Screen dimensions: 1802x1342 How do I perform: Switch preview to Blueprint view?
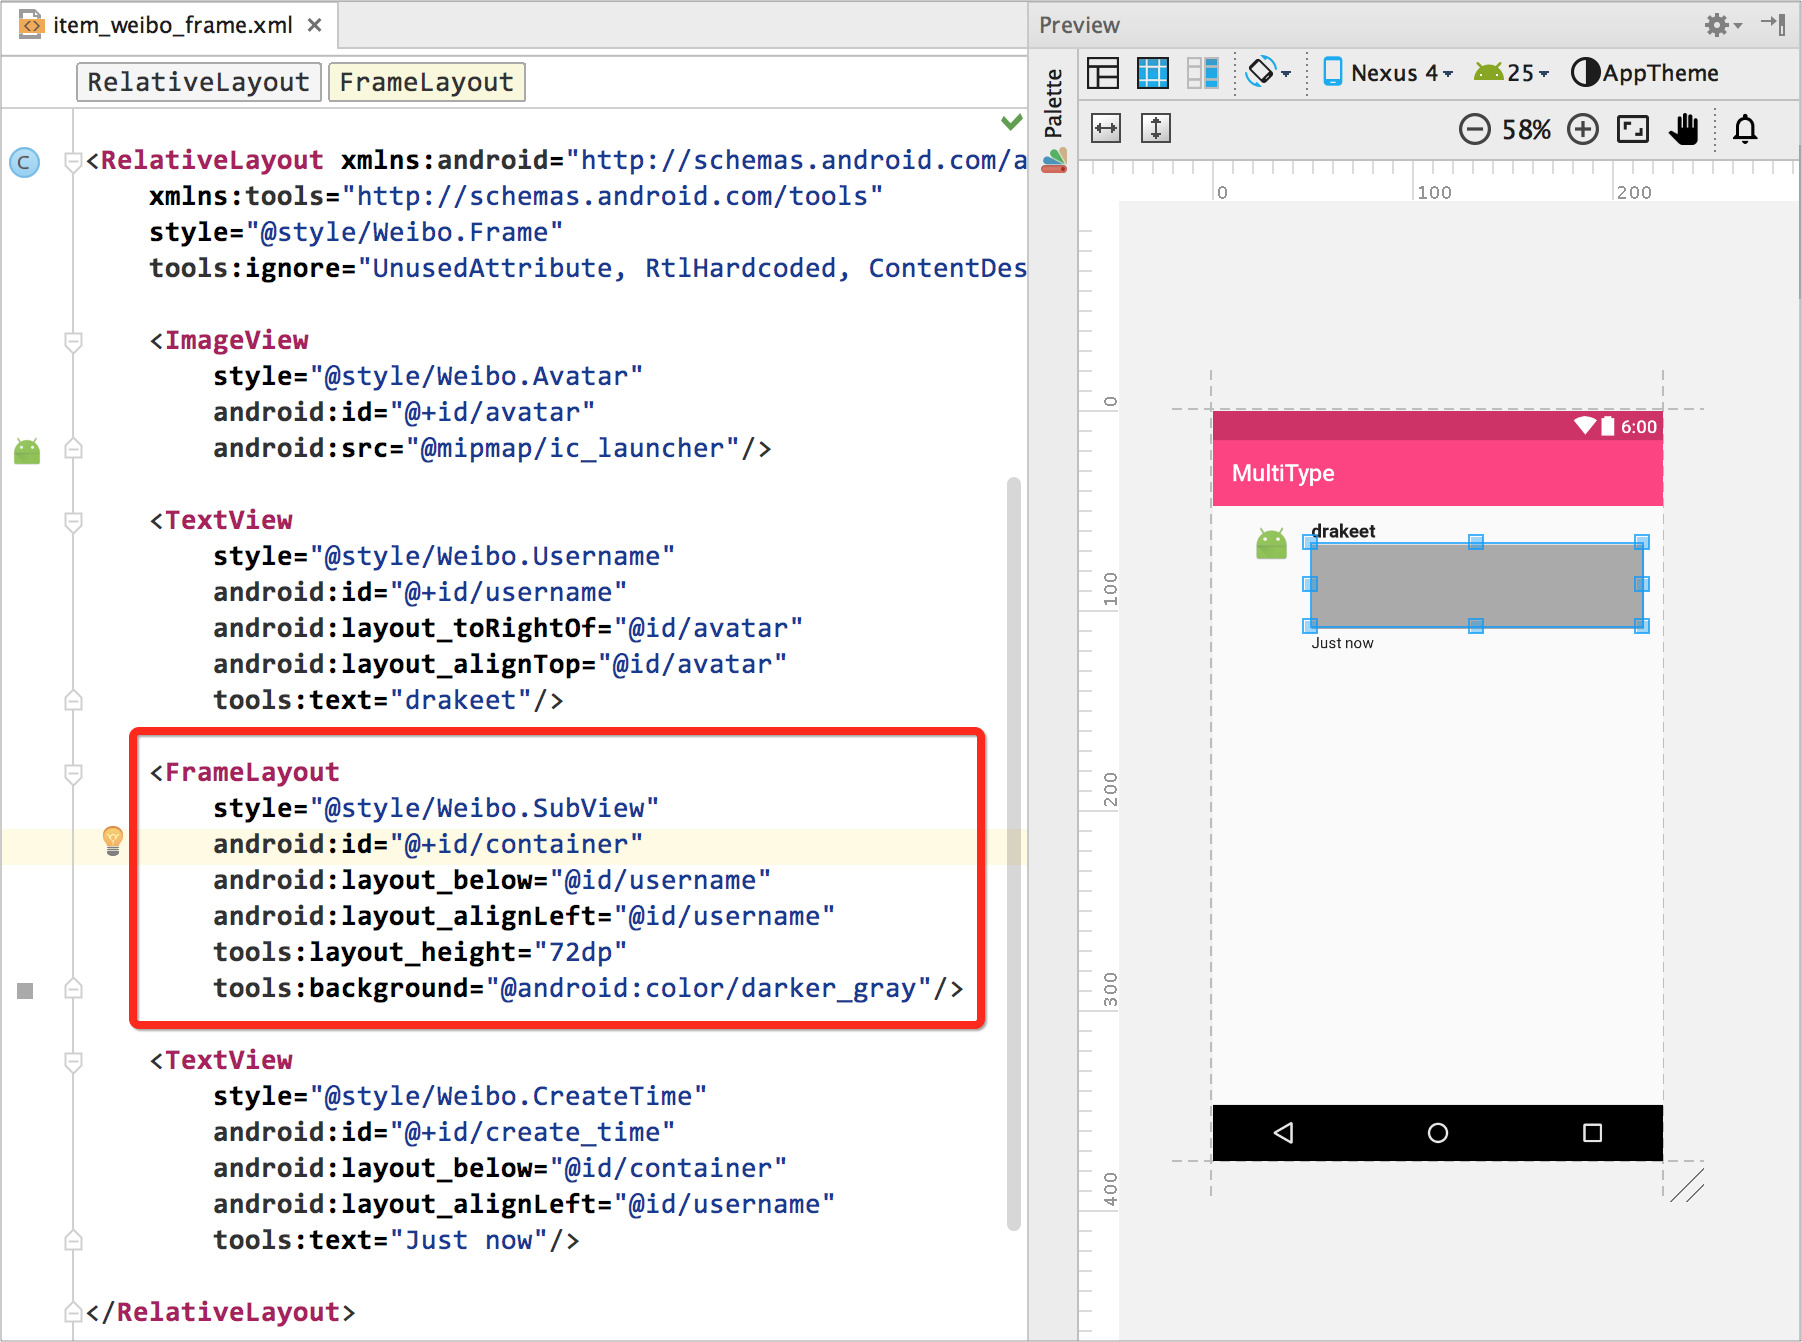pyautogui.click(x=1153, y=73)
